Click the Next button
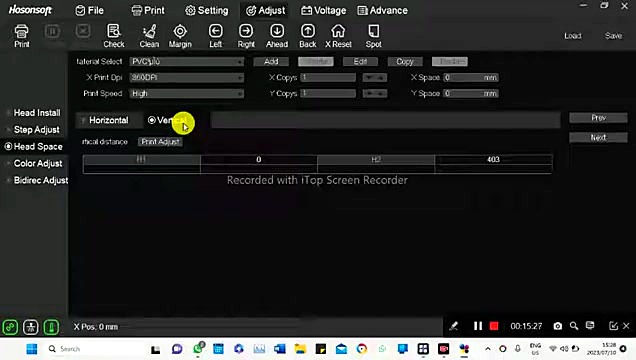This screenshot has height=360, width=636. point(598,137)
